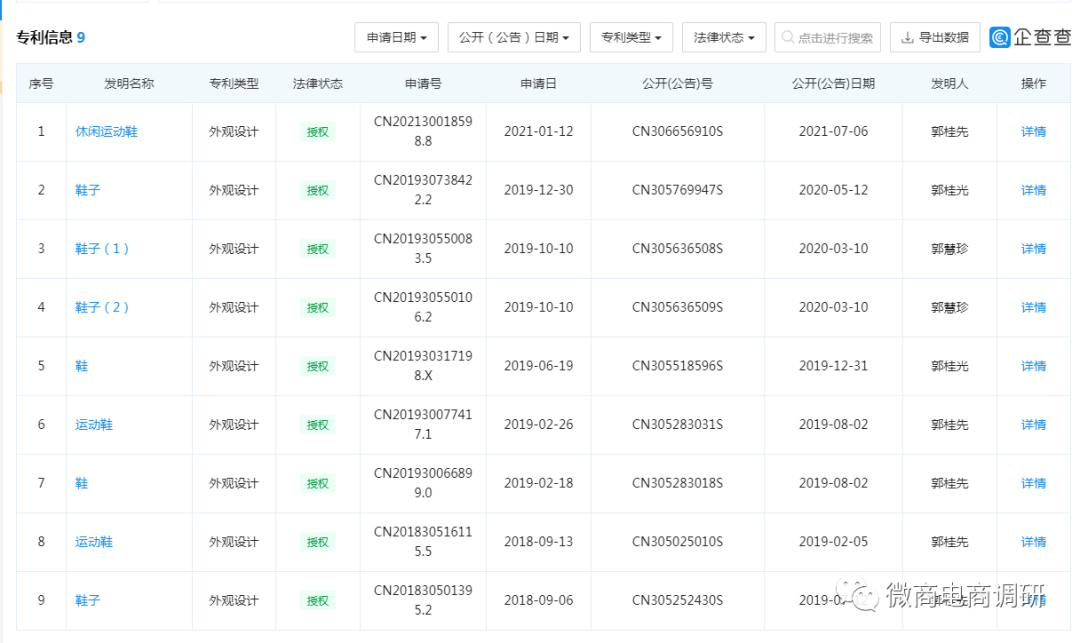
Task: Click the export download icon
Action: [908, 38]
